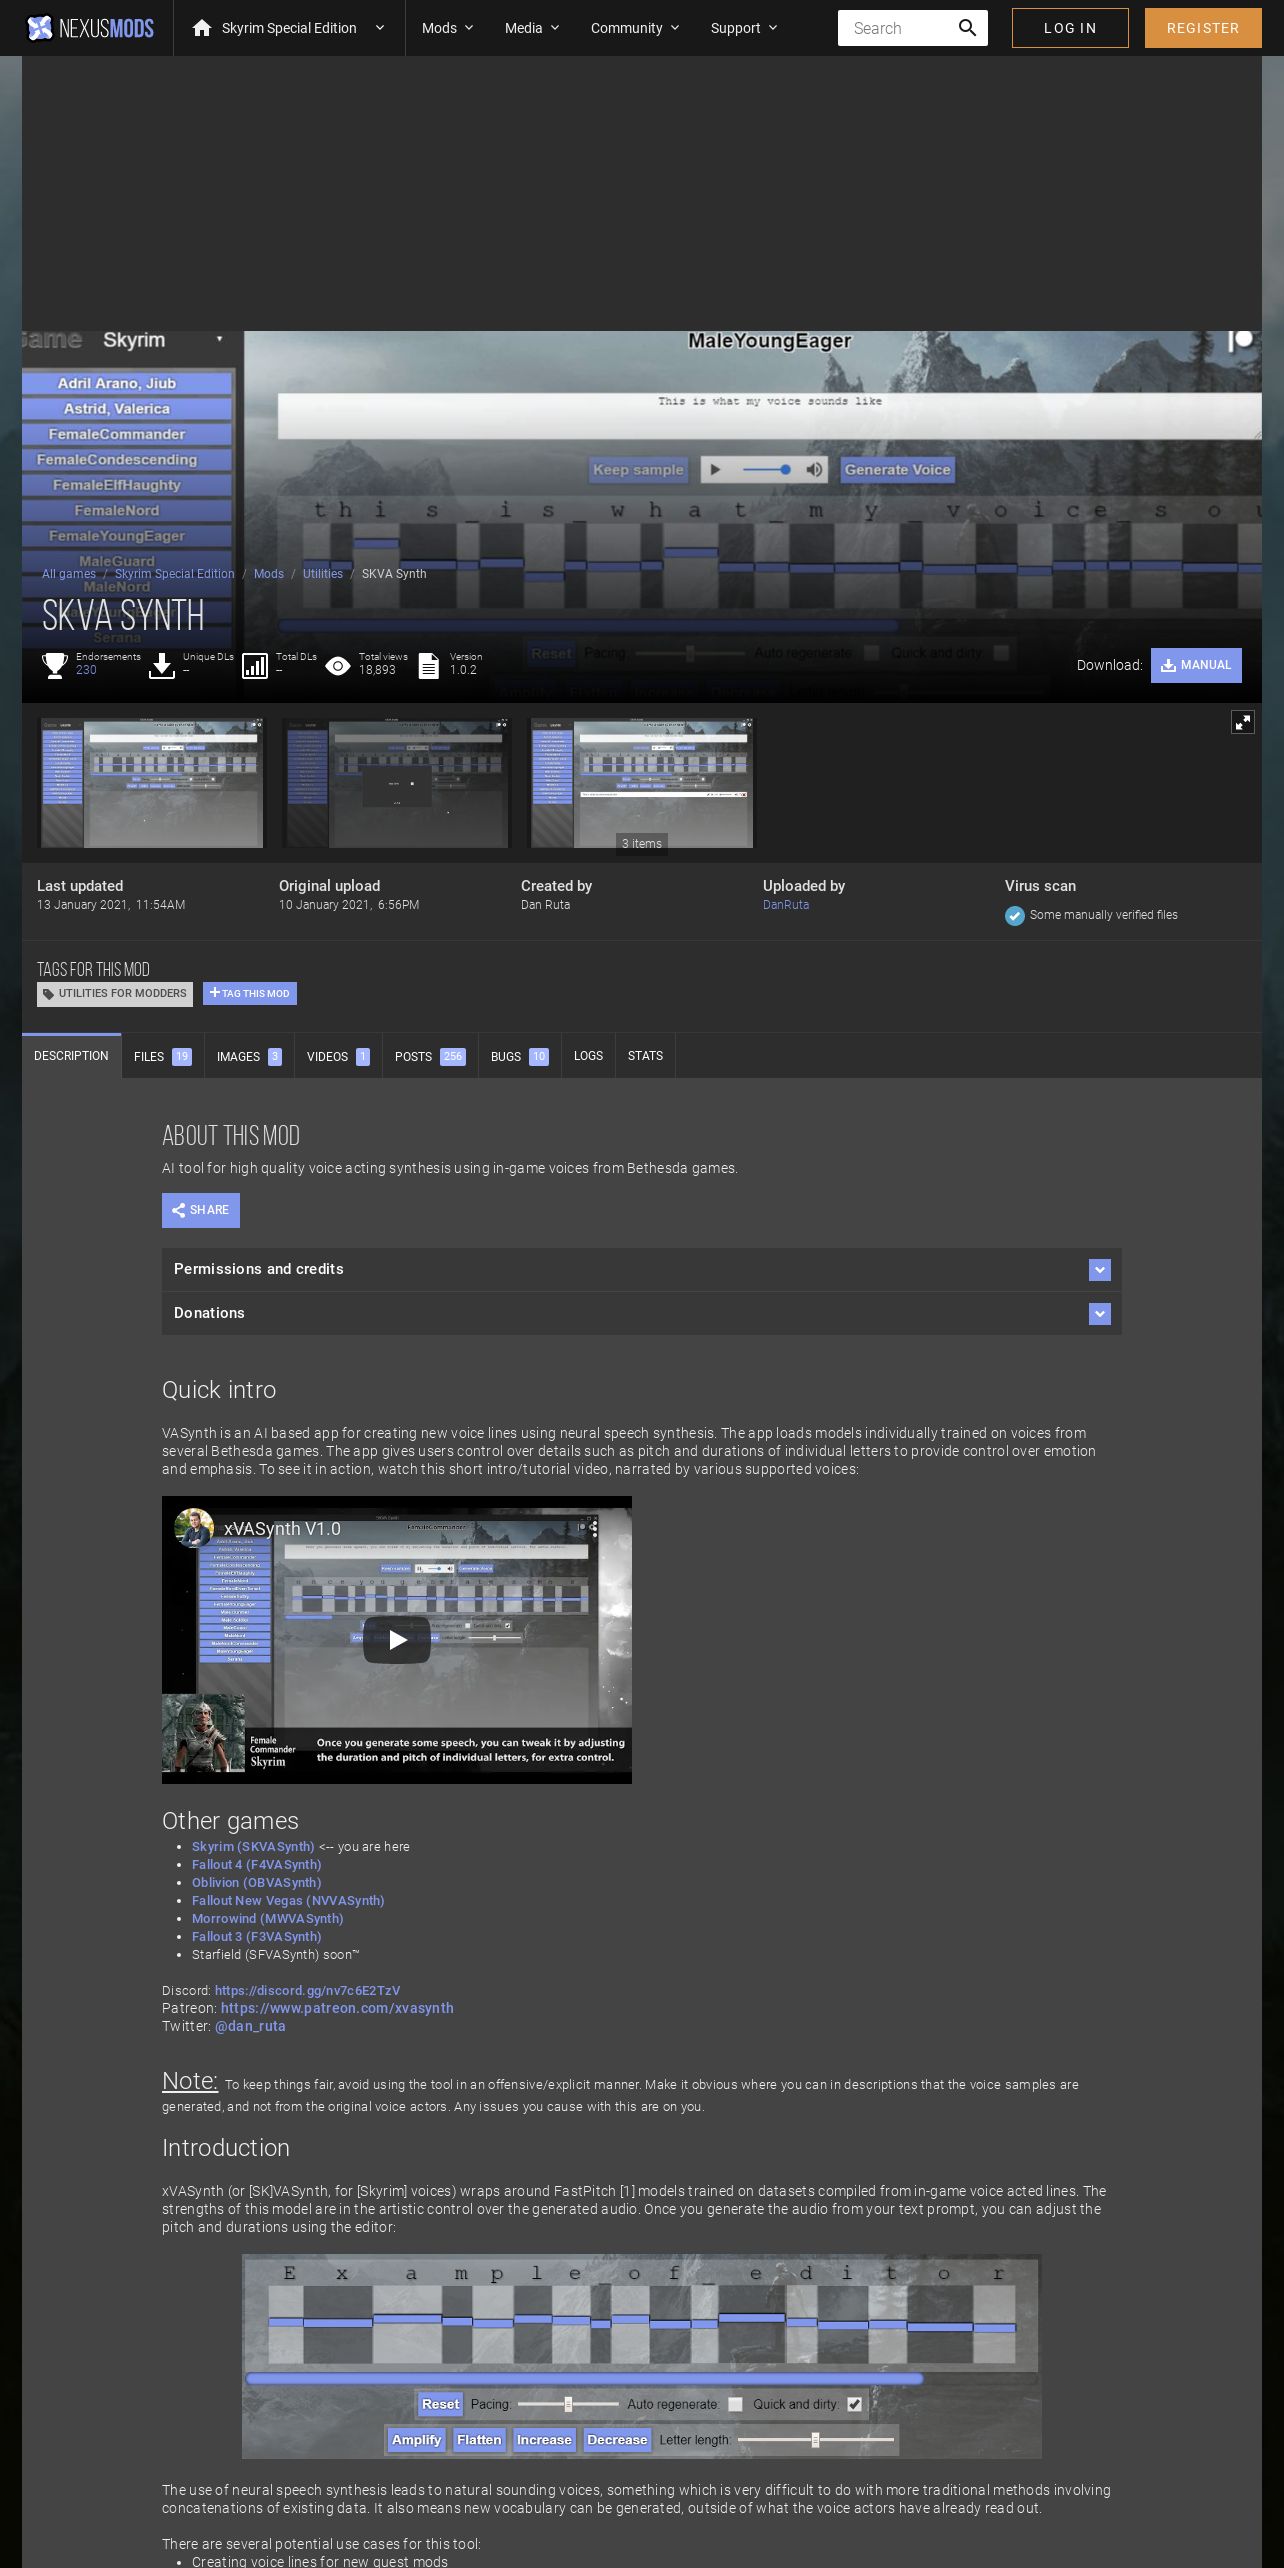Click the endorsements trophy icon
The image size is (1284, 2568).
pyautogui.click(x=55, y=665)
